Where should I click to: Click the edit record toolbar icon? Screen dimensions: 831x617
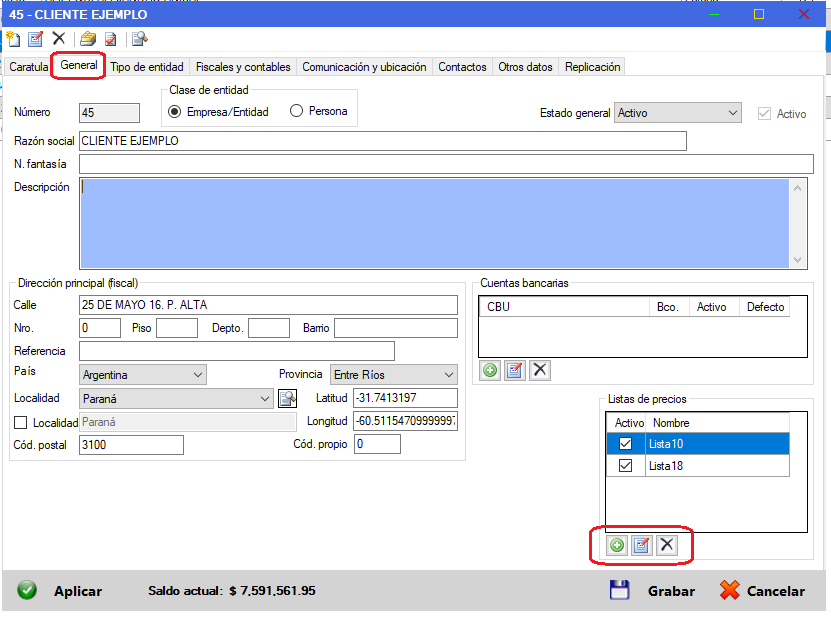coord(36,39)
